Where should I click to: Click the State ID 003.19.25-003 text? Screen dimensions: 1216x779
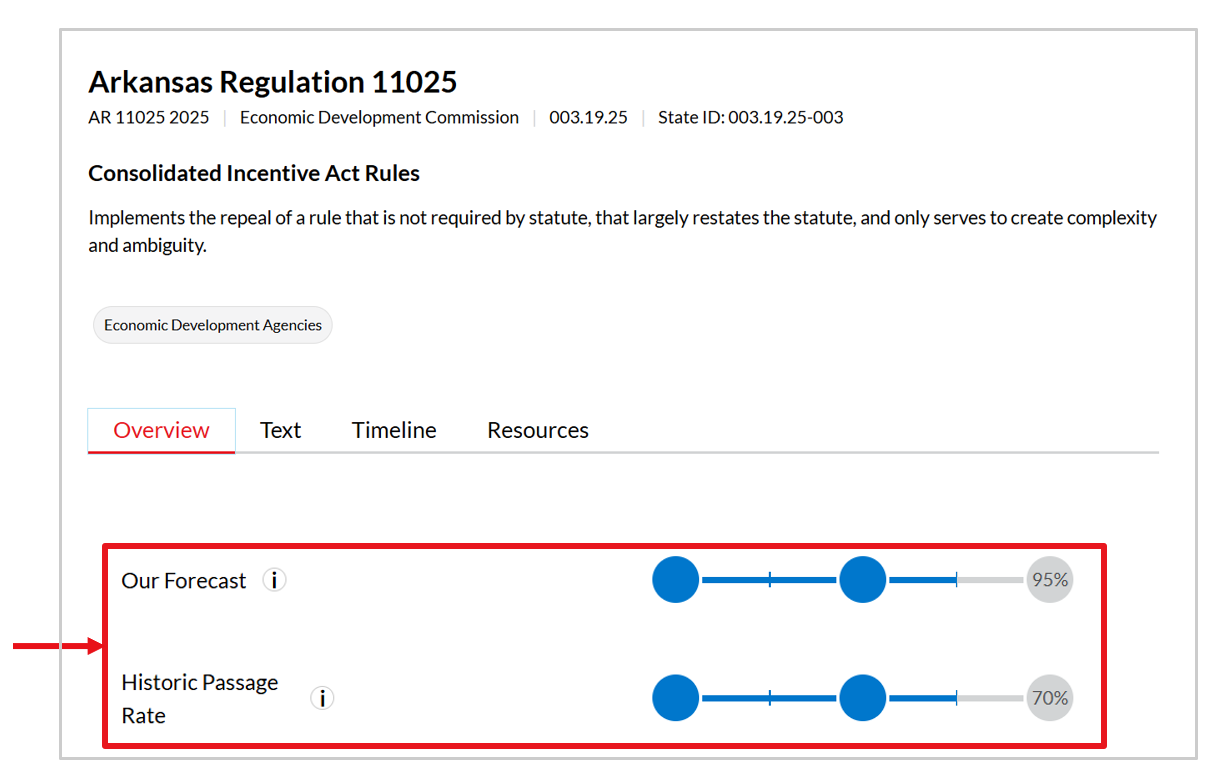pyautogui.click(x=750, y=118)
